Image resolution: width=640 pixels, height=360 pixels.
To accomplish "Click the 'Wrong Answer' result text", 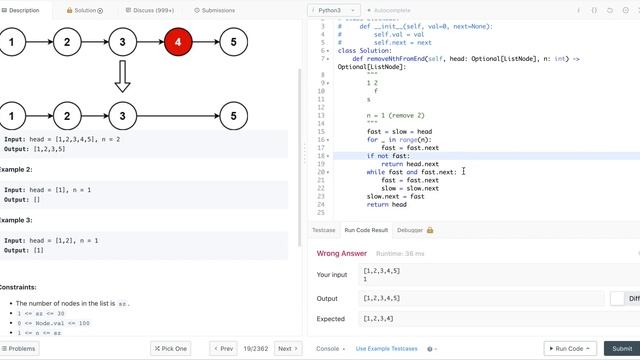I will tap(342, 253).
